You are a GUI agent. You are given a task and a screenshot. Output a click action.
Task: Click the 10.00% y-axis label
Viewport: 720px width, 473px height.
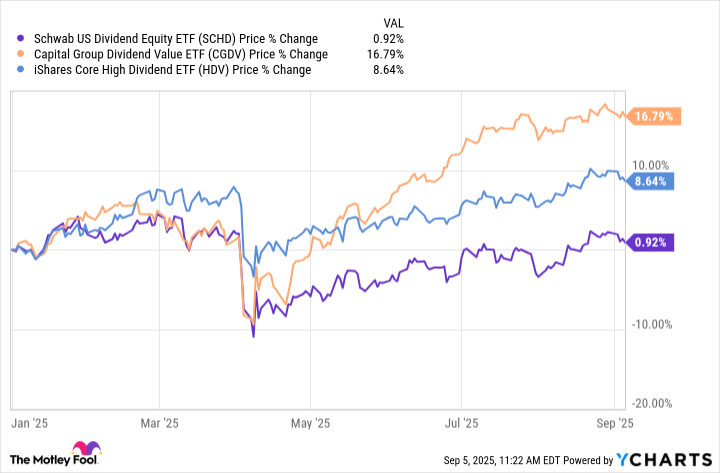point(651,165)
